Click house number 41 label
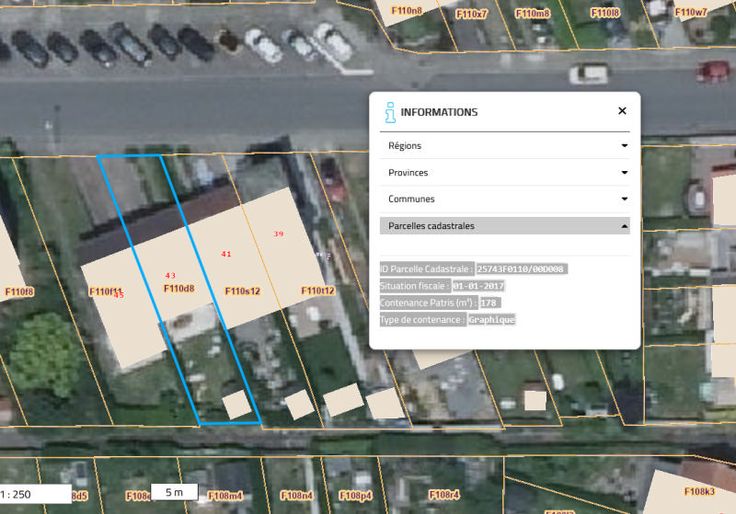736x514 pixels. pos(226,254)
